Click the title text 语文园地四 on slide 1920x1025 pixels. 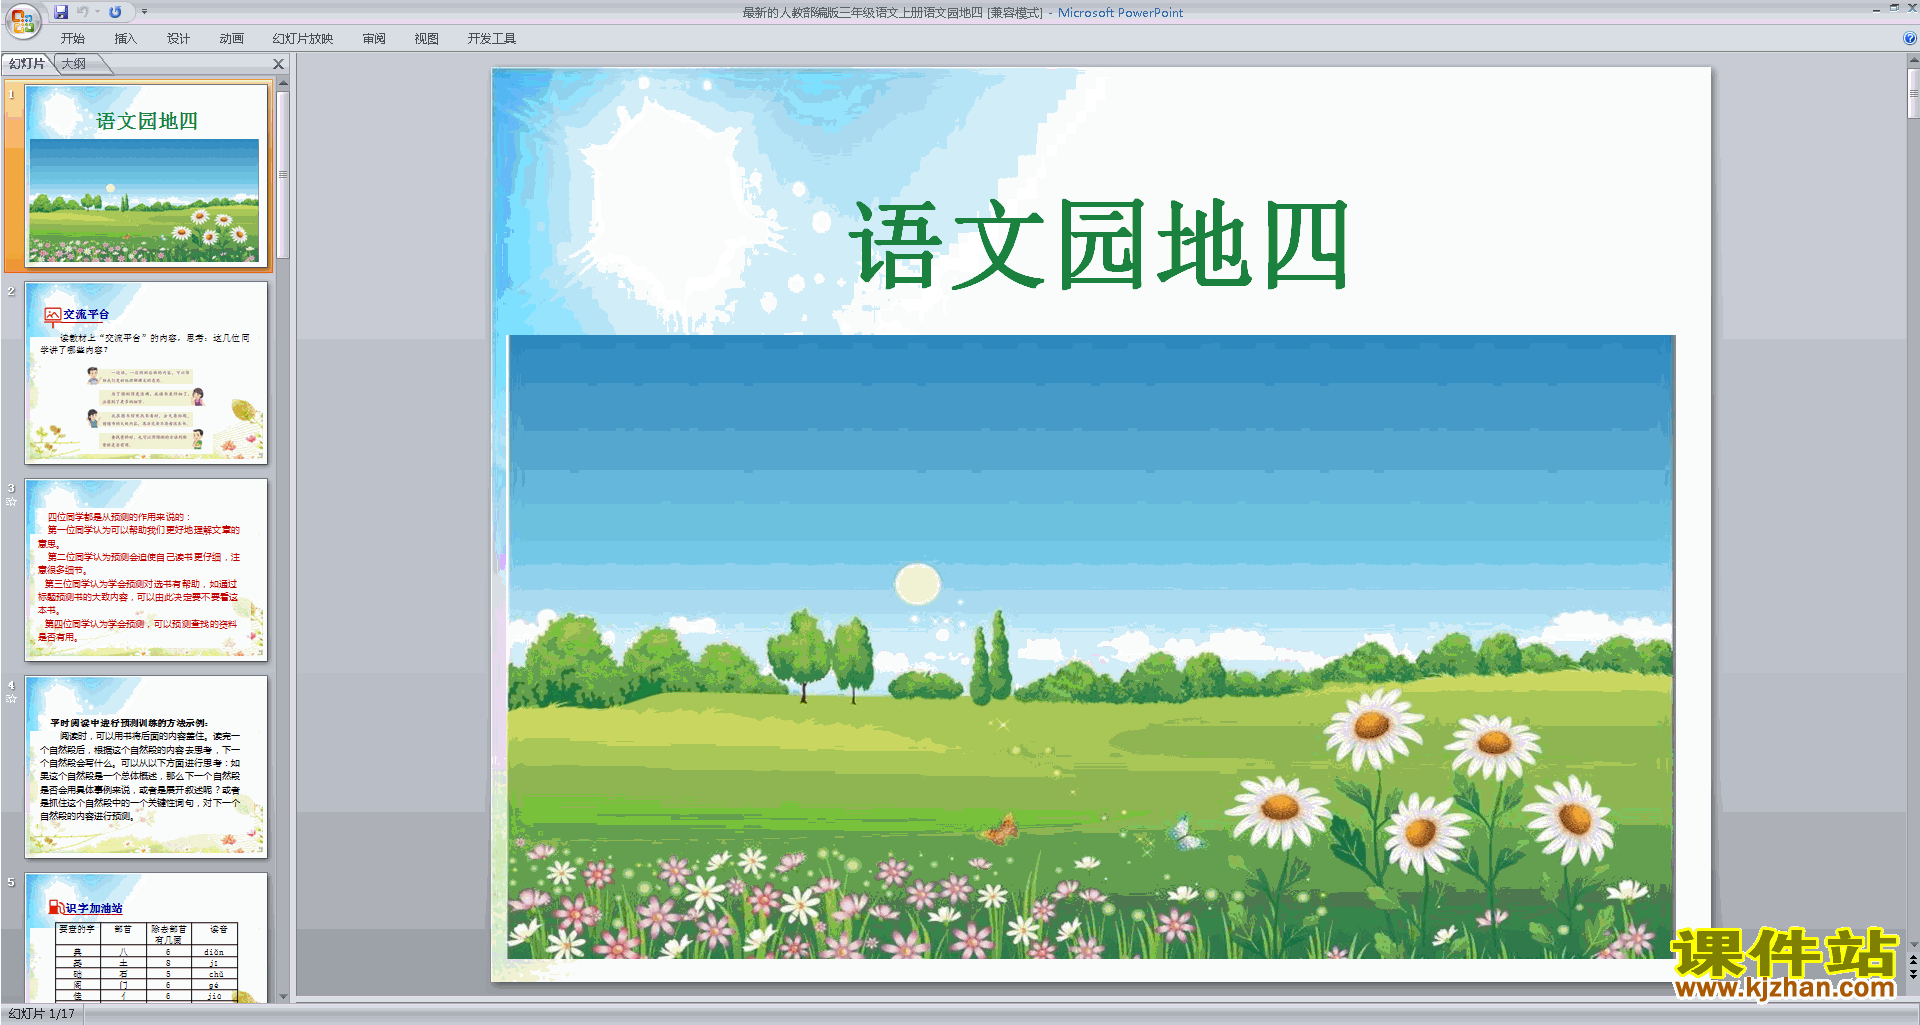1100,245
